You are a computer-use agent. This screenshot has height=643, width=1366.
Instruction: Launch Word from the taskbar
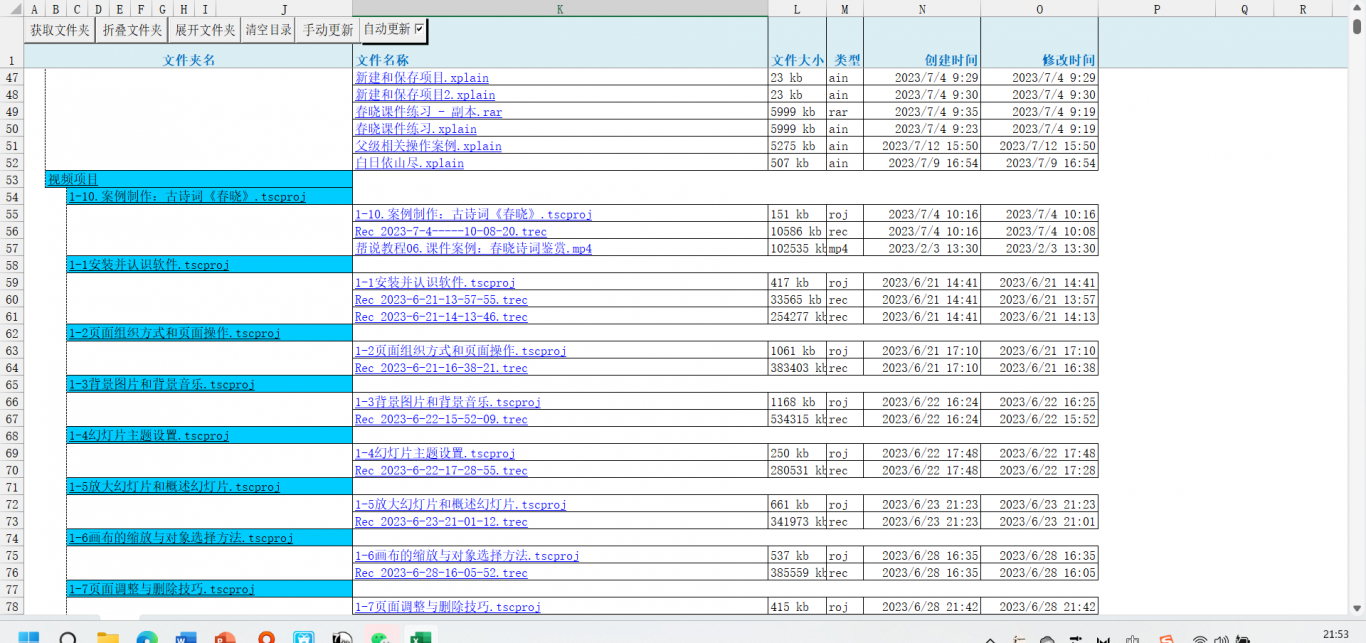186,637
